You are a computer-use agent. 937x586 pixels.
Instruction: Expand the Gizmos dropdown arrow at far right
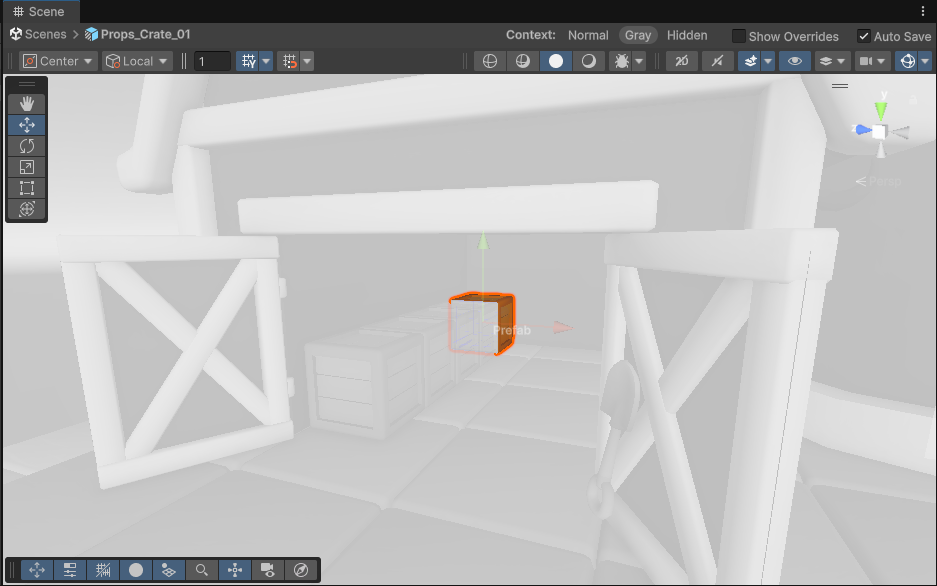(x=925, y=61)
